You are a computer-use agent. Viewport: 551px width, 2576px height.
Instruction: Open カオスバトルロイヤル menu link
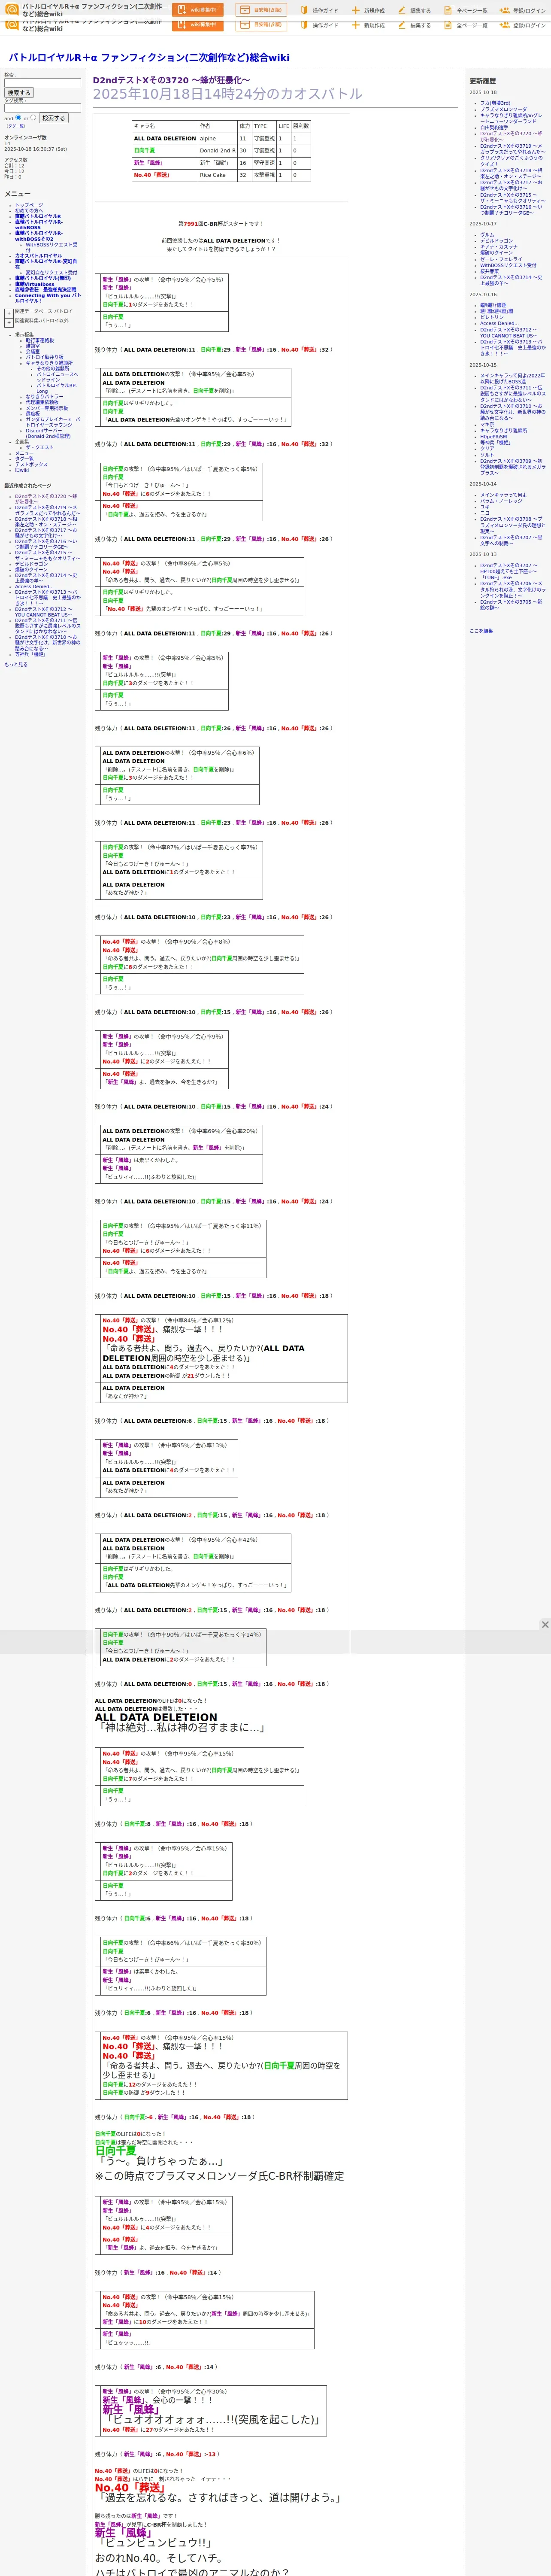click(38, 255)
